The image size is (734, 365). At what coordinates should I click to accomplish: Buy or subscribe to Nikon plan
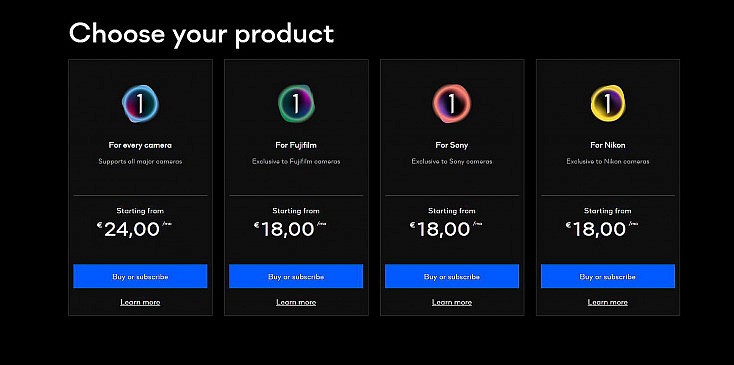pyautogui.click(x=608, y=276)
